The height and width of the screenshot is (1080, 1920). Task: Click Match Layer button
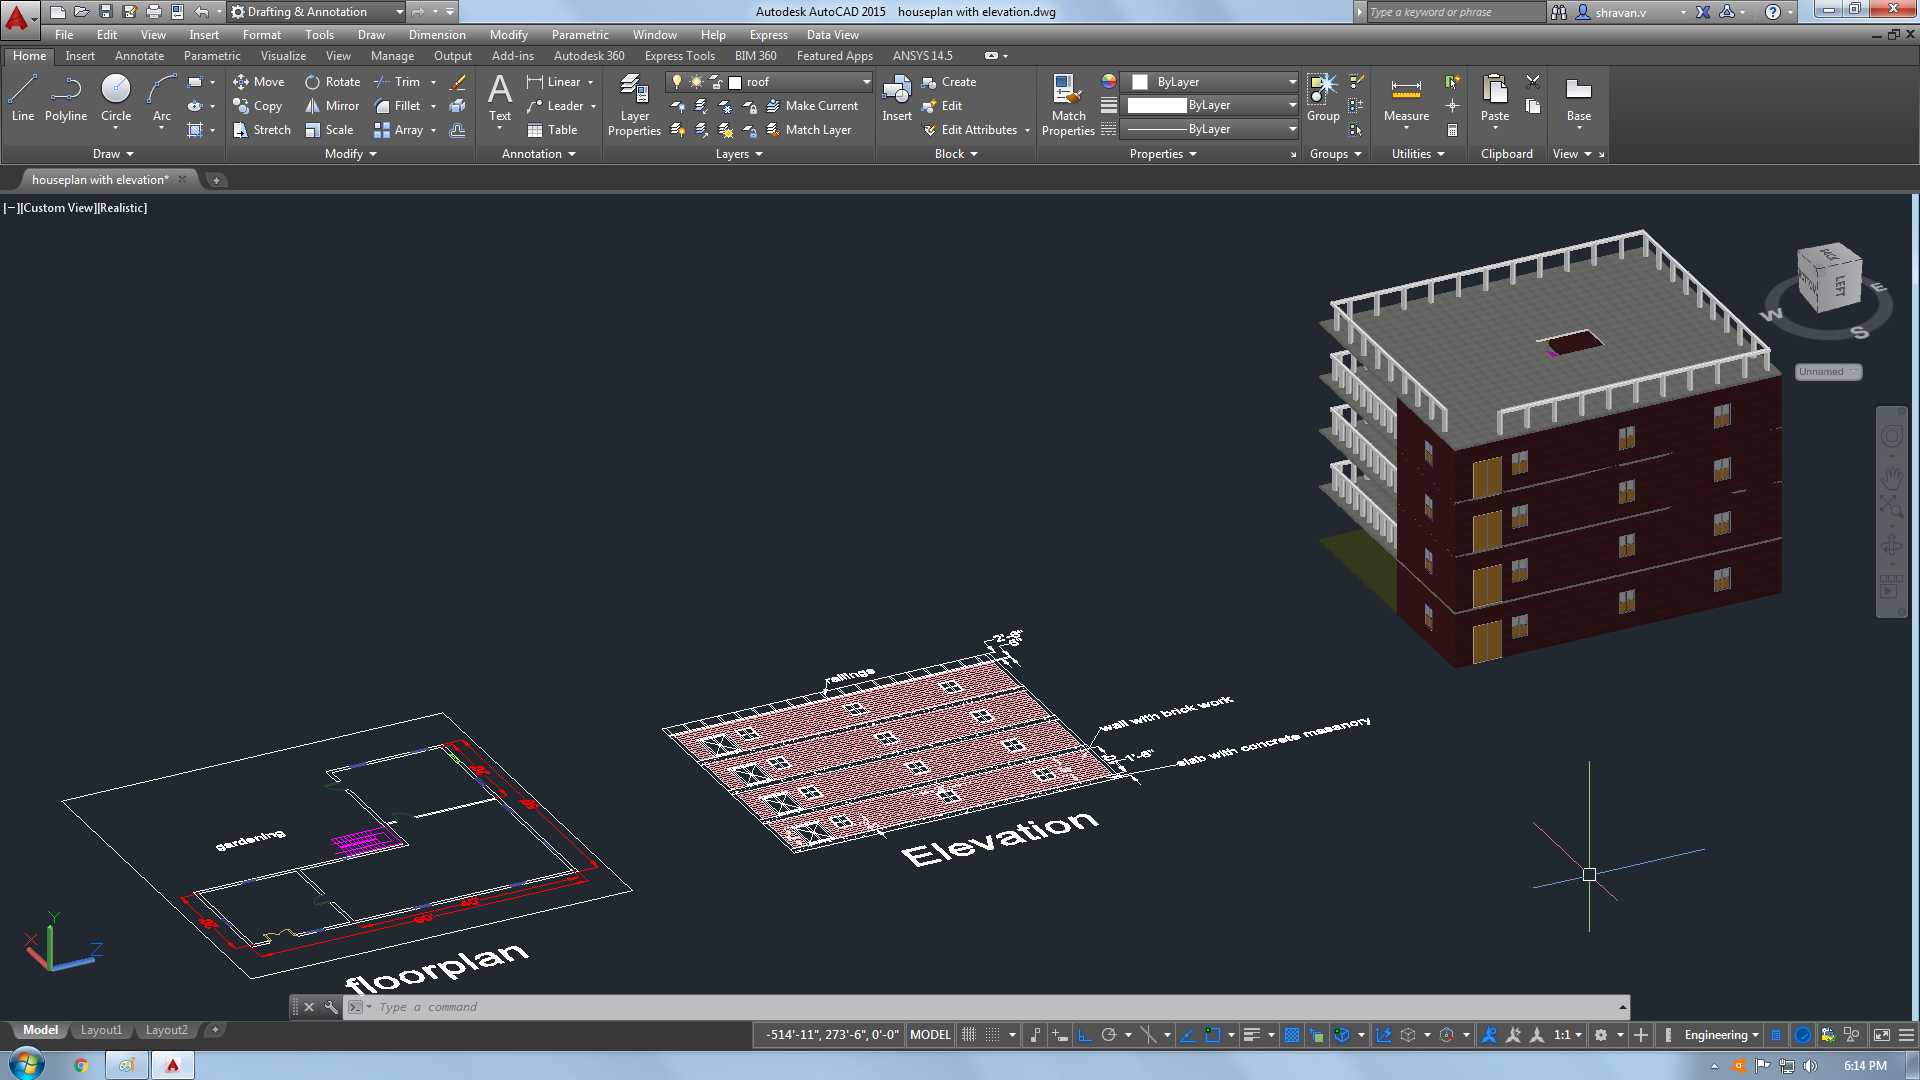click(x=809, y=130)
